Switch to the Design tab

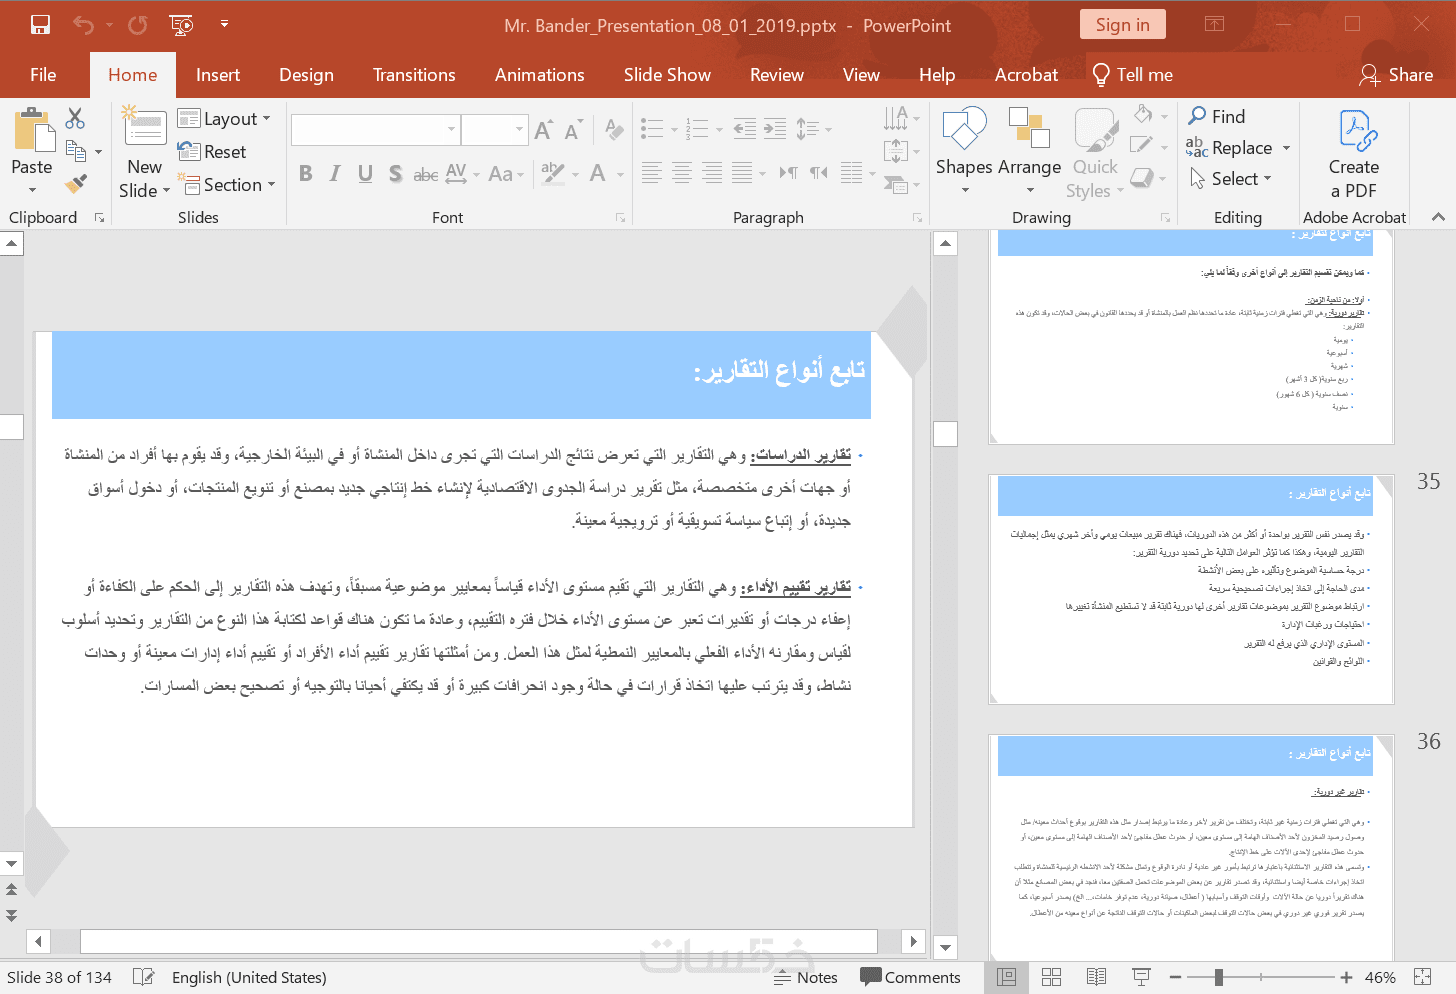[x=306, y=75]
